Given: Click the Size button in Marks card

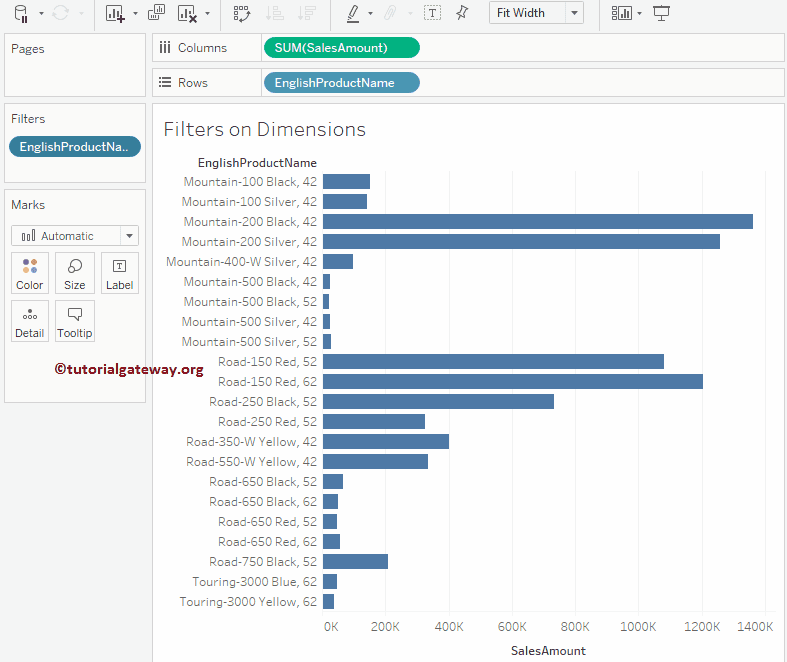Looking at the screenshot, I should [x=75, y=273].
